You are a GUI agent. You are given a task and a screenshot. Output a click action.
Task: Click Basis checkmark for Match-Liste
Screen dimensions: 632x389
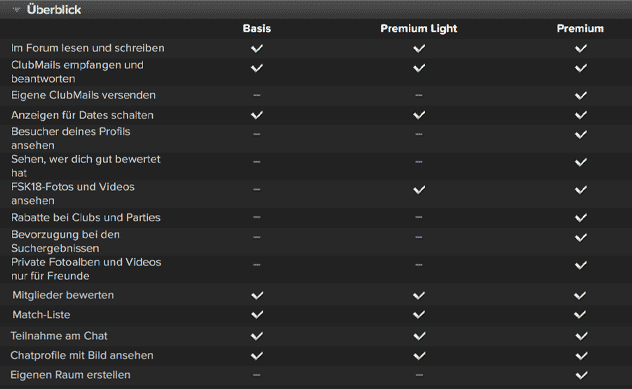pos(257,314)
